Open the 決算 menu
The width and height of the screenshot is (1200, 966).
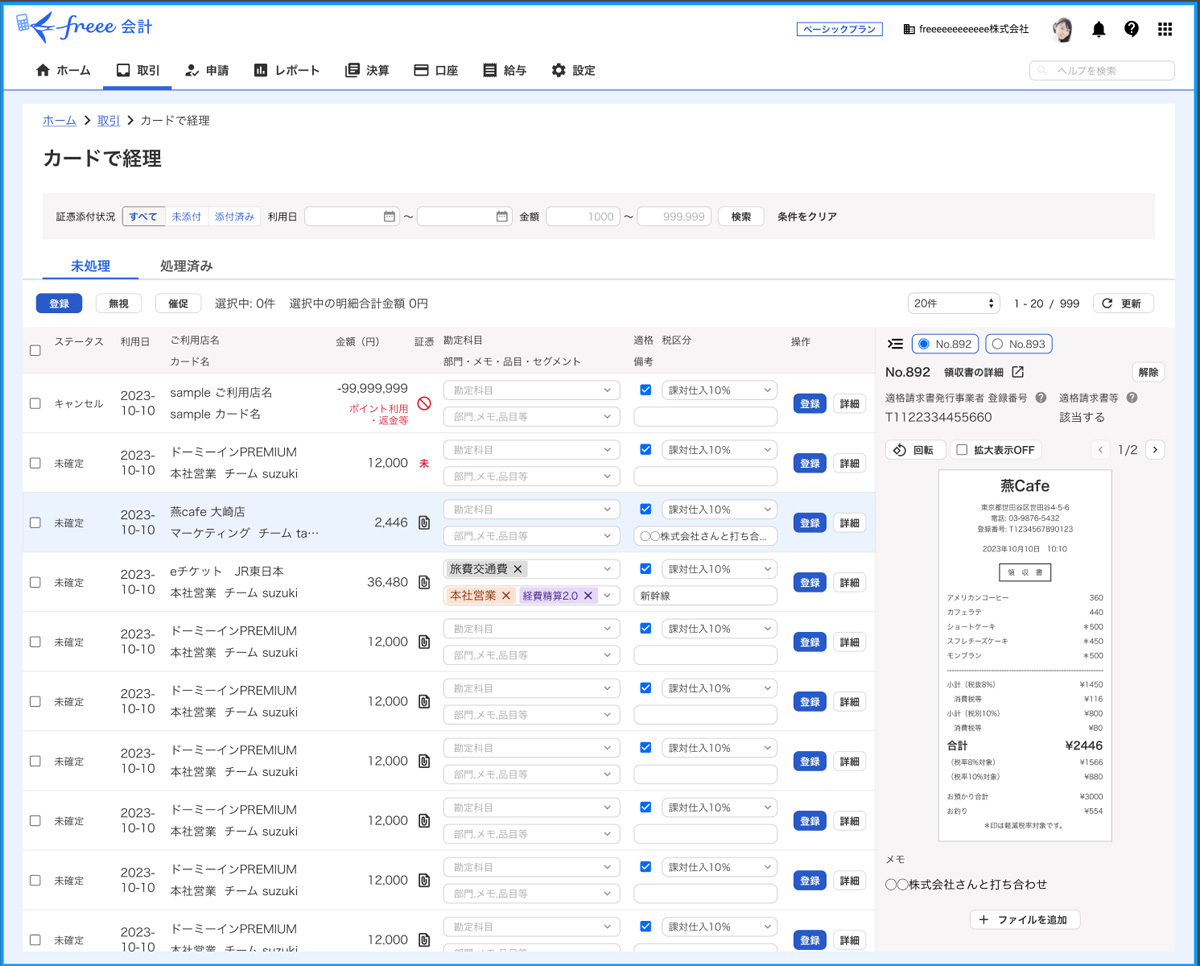(x=367, y=70)
